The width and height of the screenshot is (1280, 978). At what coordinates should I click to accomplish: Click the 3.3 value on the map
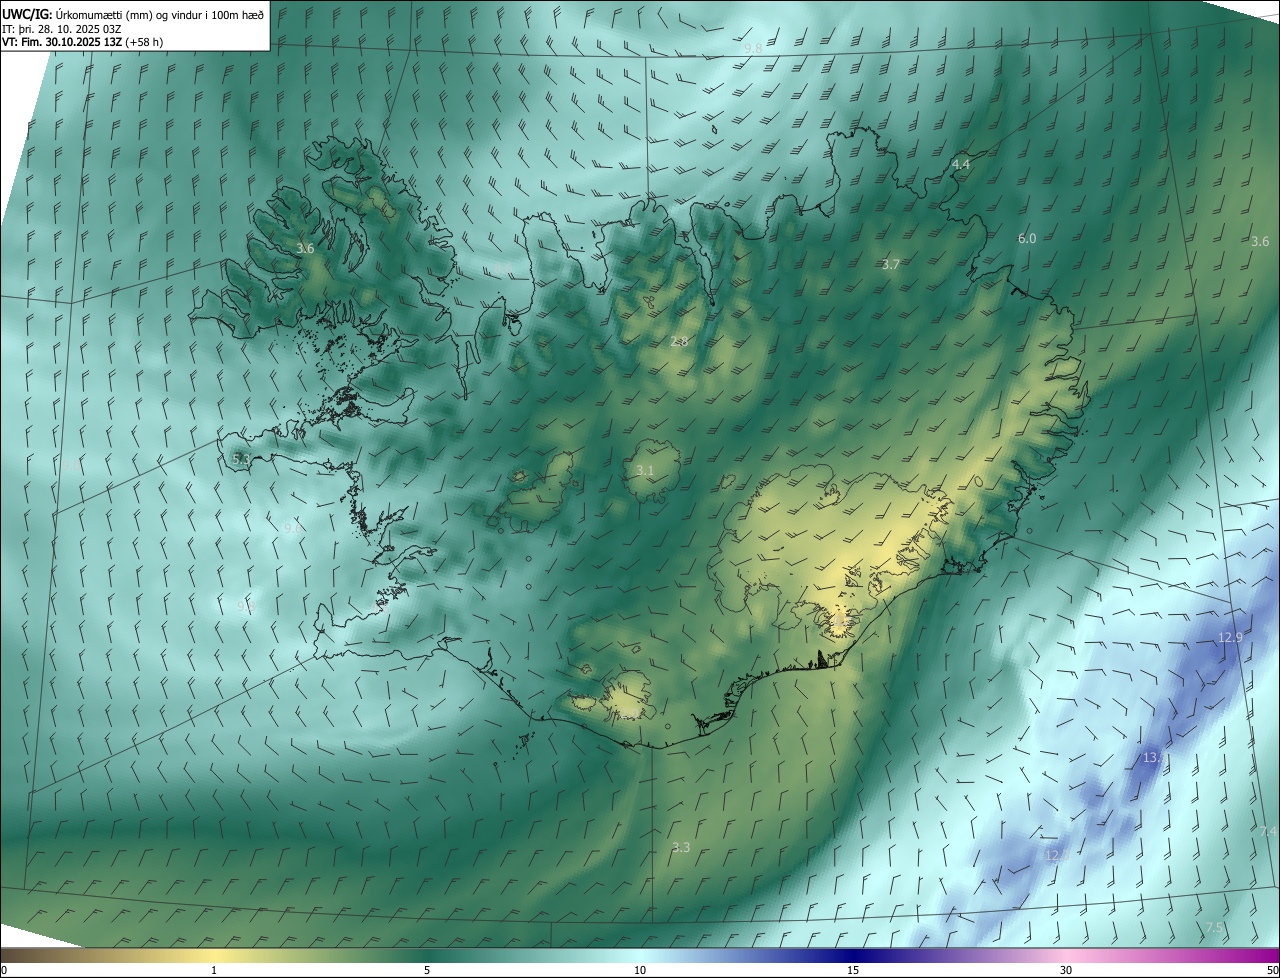(x=681, y=847)
